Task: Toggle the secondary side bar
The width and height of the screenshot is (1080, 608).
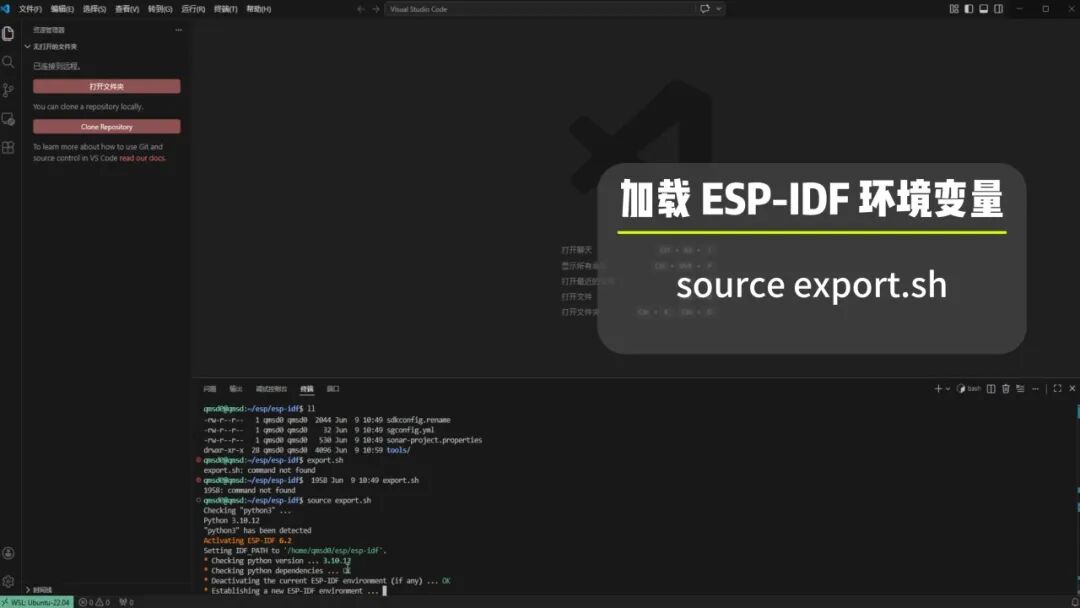Action: pyautogui.click(x=999, y=9)
